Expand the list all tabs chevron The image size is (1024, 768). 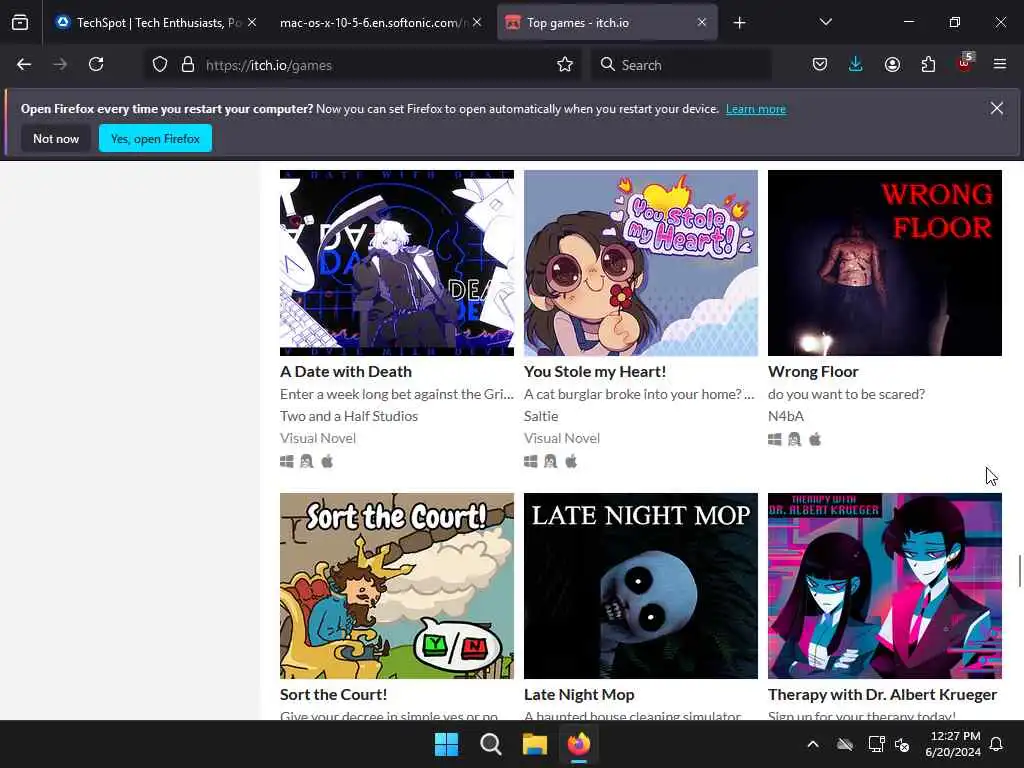tap(826, 22)
